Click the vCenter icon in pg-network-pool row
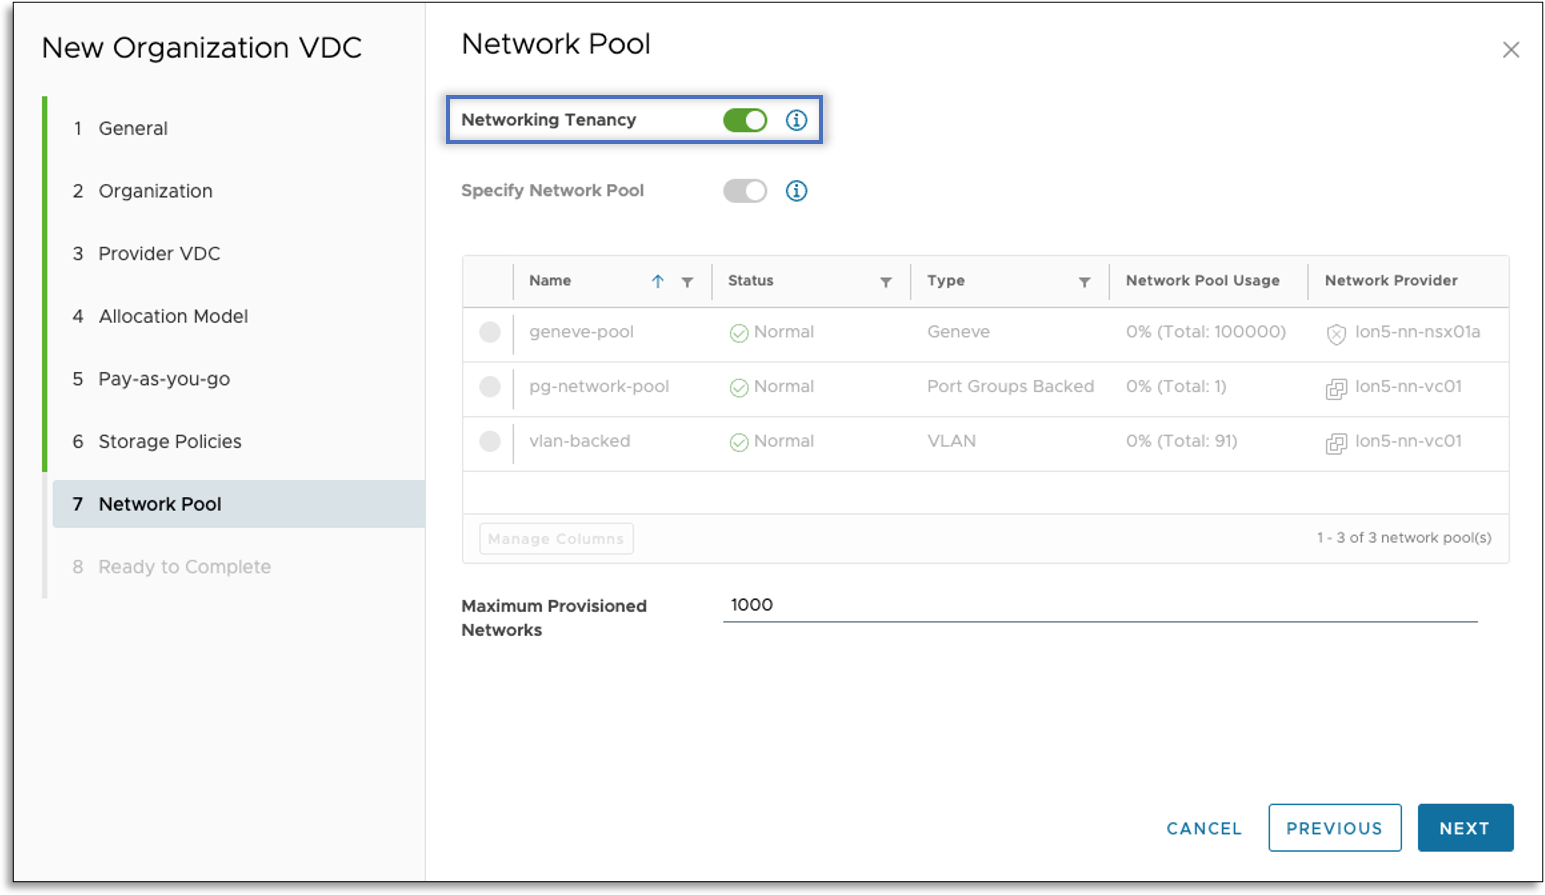 [x=1336, y=388]
